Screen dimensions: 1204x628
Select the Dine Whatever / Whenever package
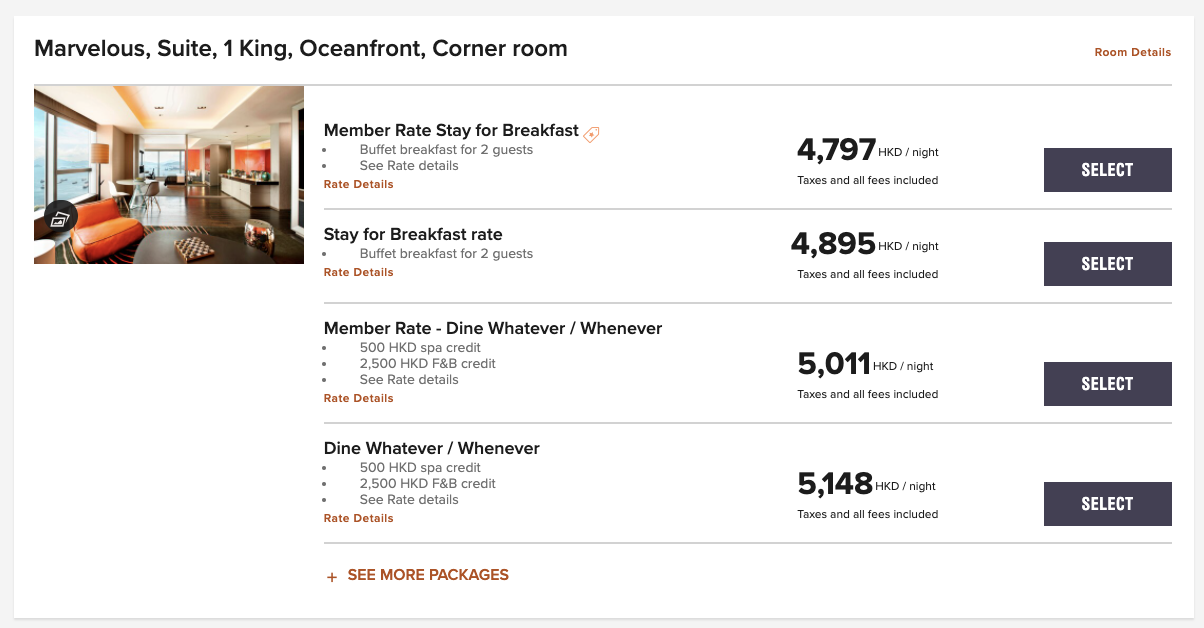[1107, 504]
